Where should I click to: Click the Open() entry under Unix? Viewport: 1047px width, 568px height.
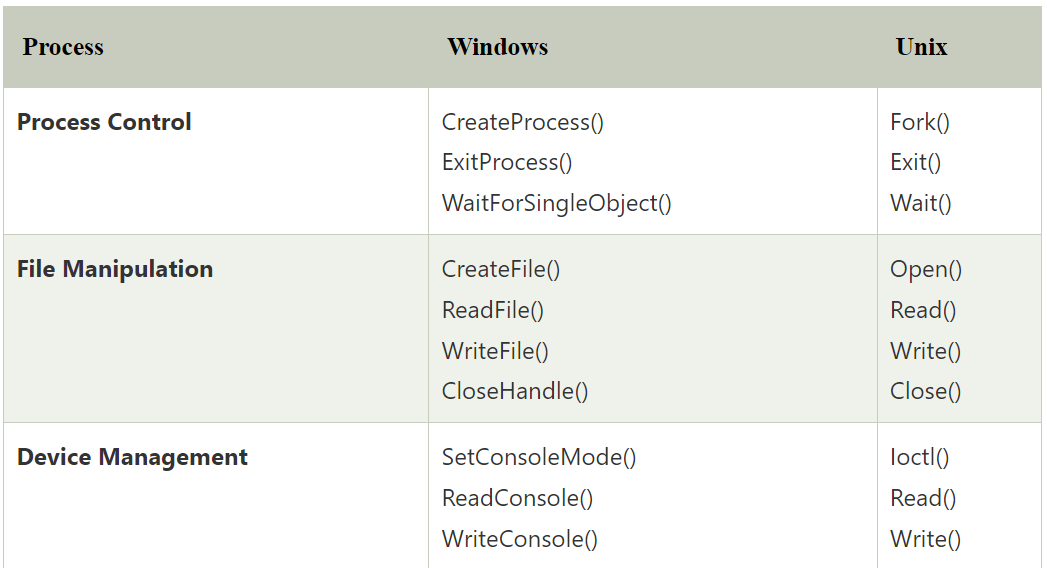[x=926, y=269]
